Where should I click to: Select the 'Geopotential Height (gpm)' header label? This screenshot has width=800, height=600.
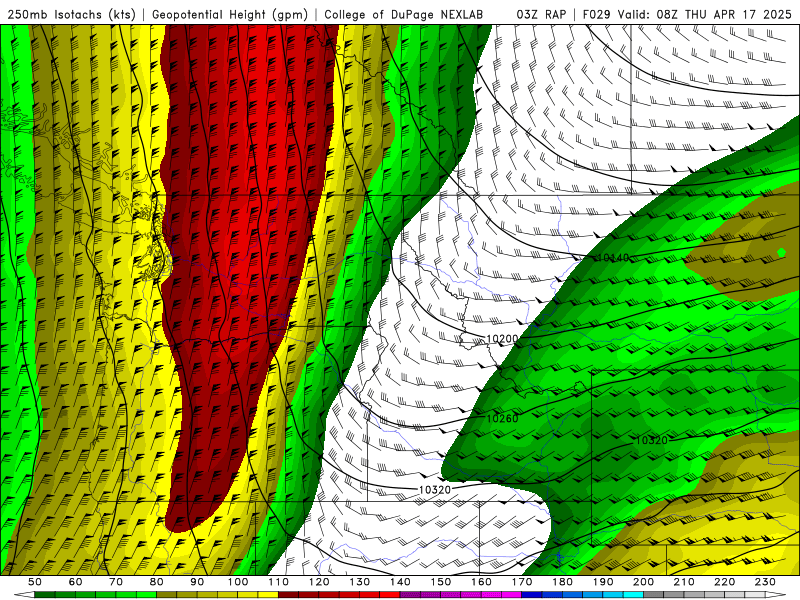pyautogui.click(x=230, y=14)
